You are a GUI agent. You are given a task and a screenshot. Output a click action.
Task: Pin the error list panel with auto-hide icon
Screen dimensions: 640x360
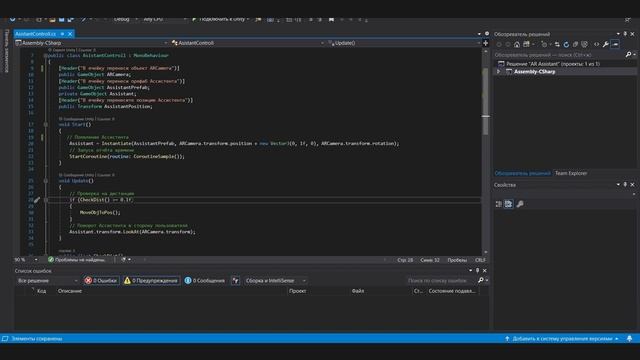(478, 271)
